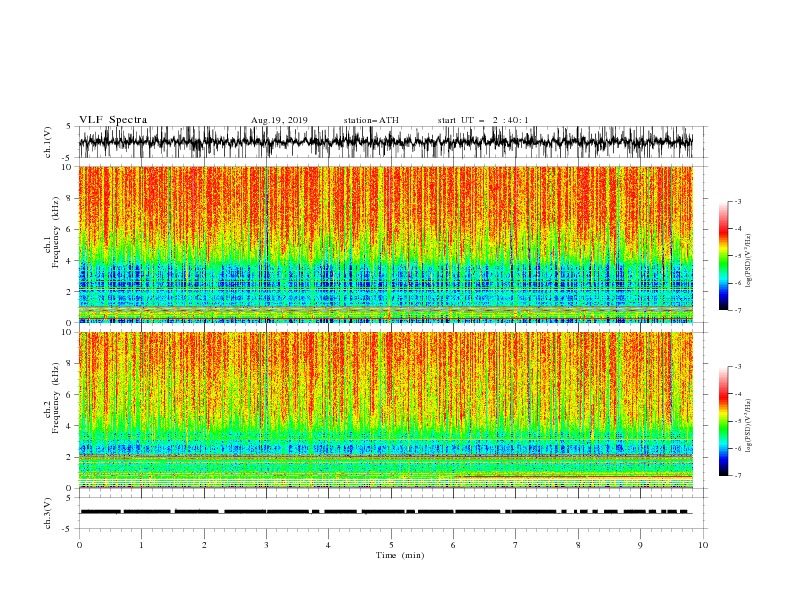This screenshot has height=612, width=792.
Task: Click the "2" tick on the time axis
Action: click(x=204, y=545)
